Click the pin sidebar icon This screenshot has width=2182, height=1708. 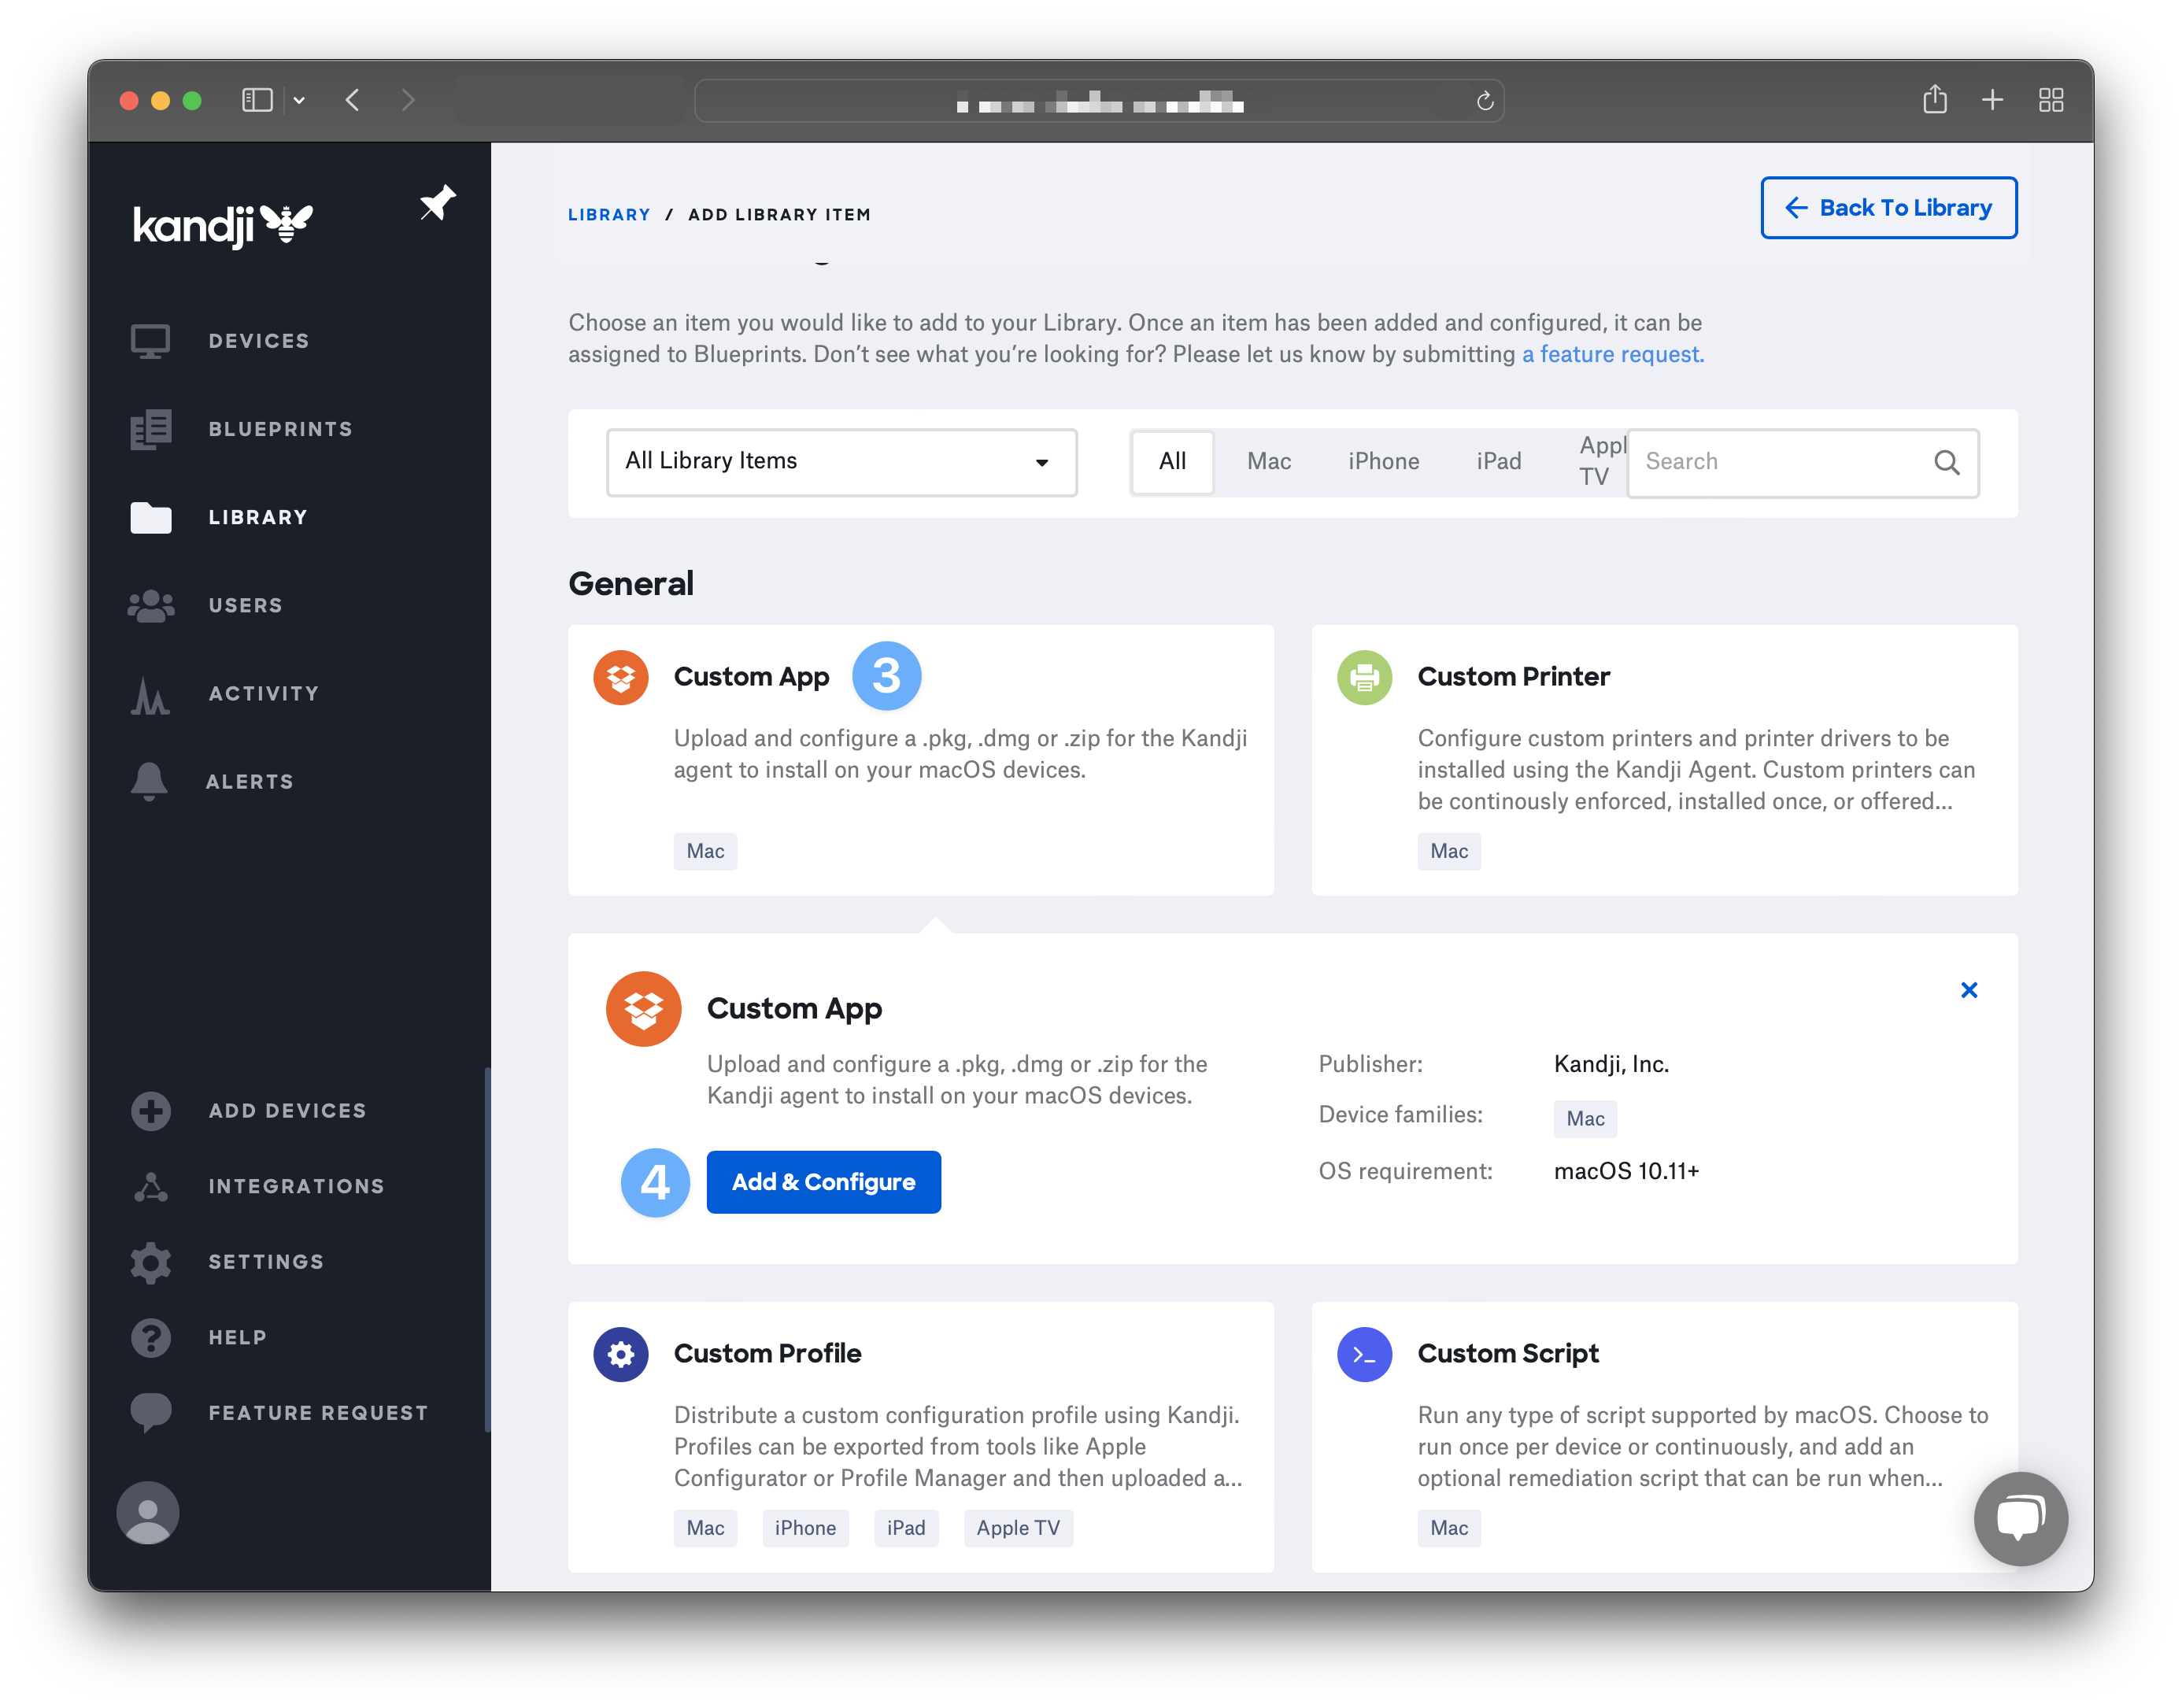437,203
